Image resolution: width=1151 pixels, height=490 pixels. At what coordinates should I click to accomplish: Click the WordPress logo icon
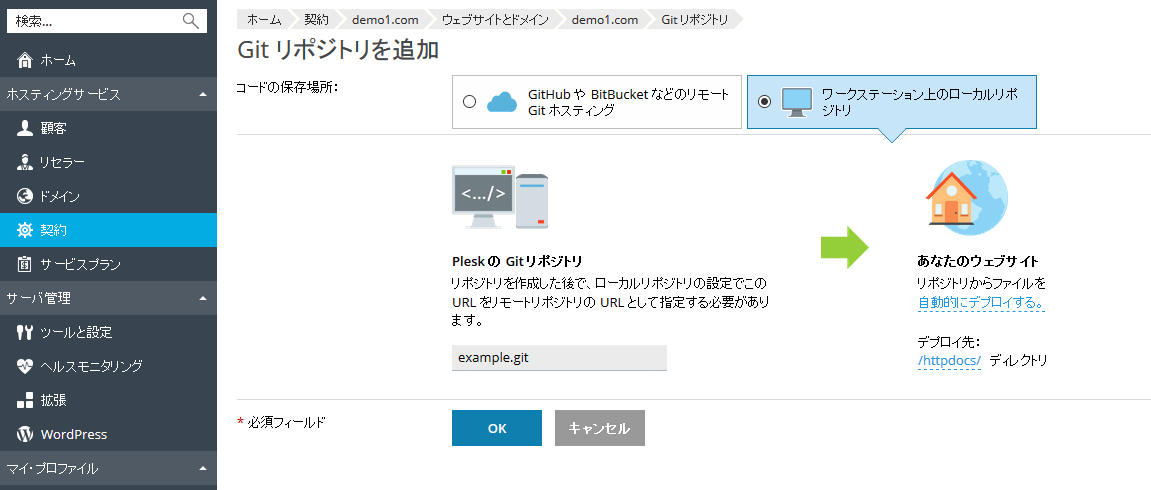pos(26,434)
